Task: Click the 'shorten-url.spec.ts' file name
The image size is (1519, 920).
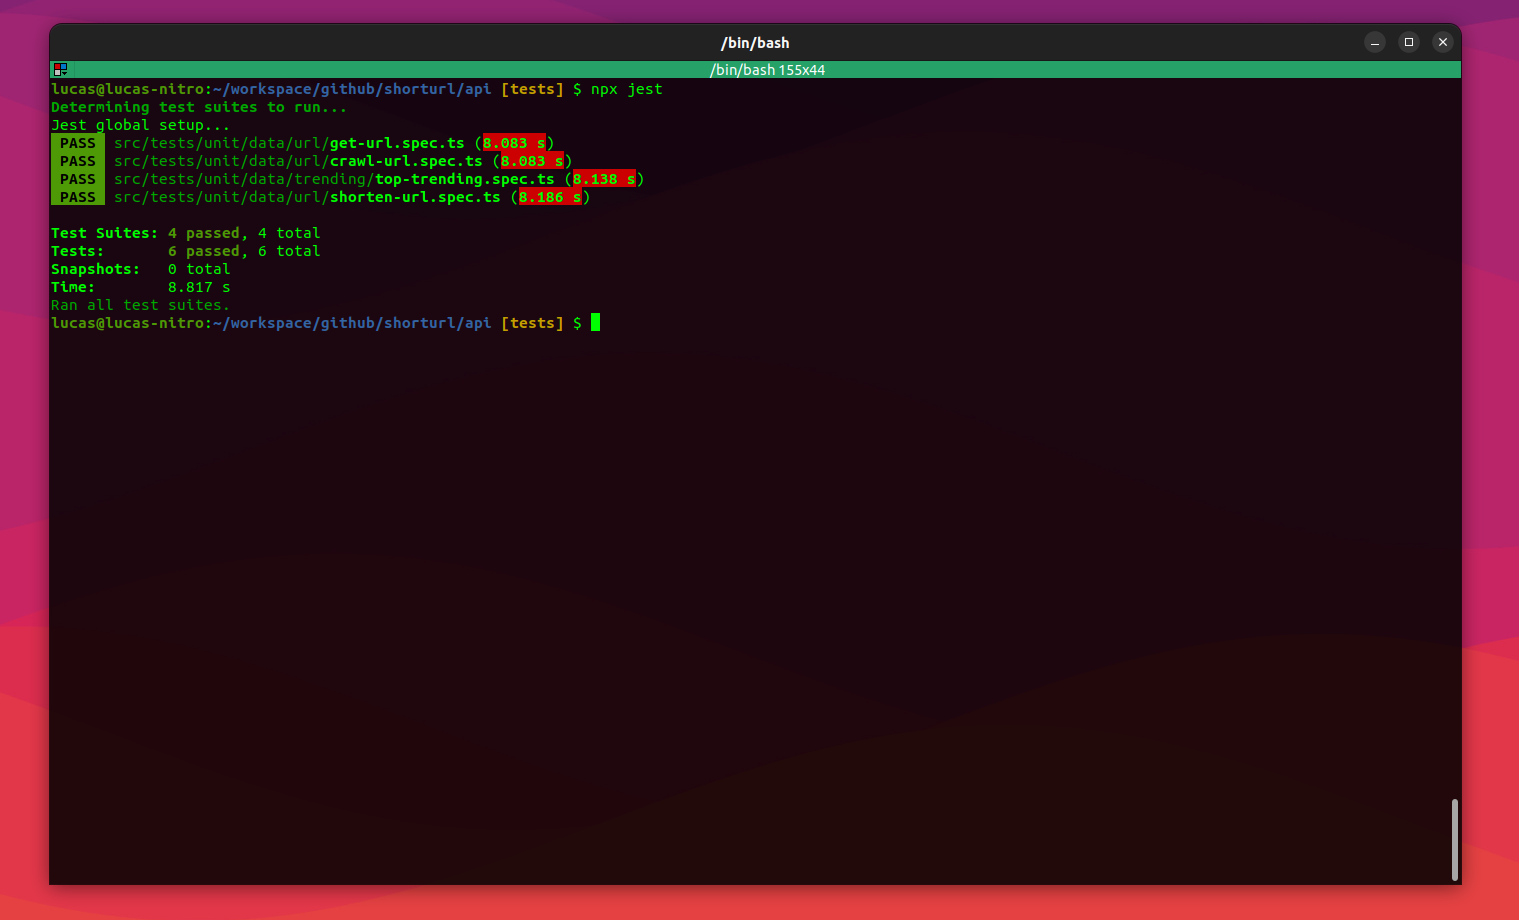Action: point(415,197)
